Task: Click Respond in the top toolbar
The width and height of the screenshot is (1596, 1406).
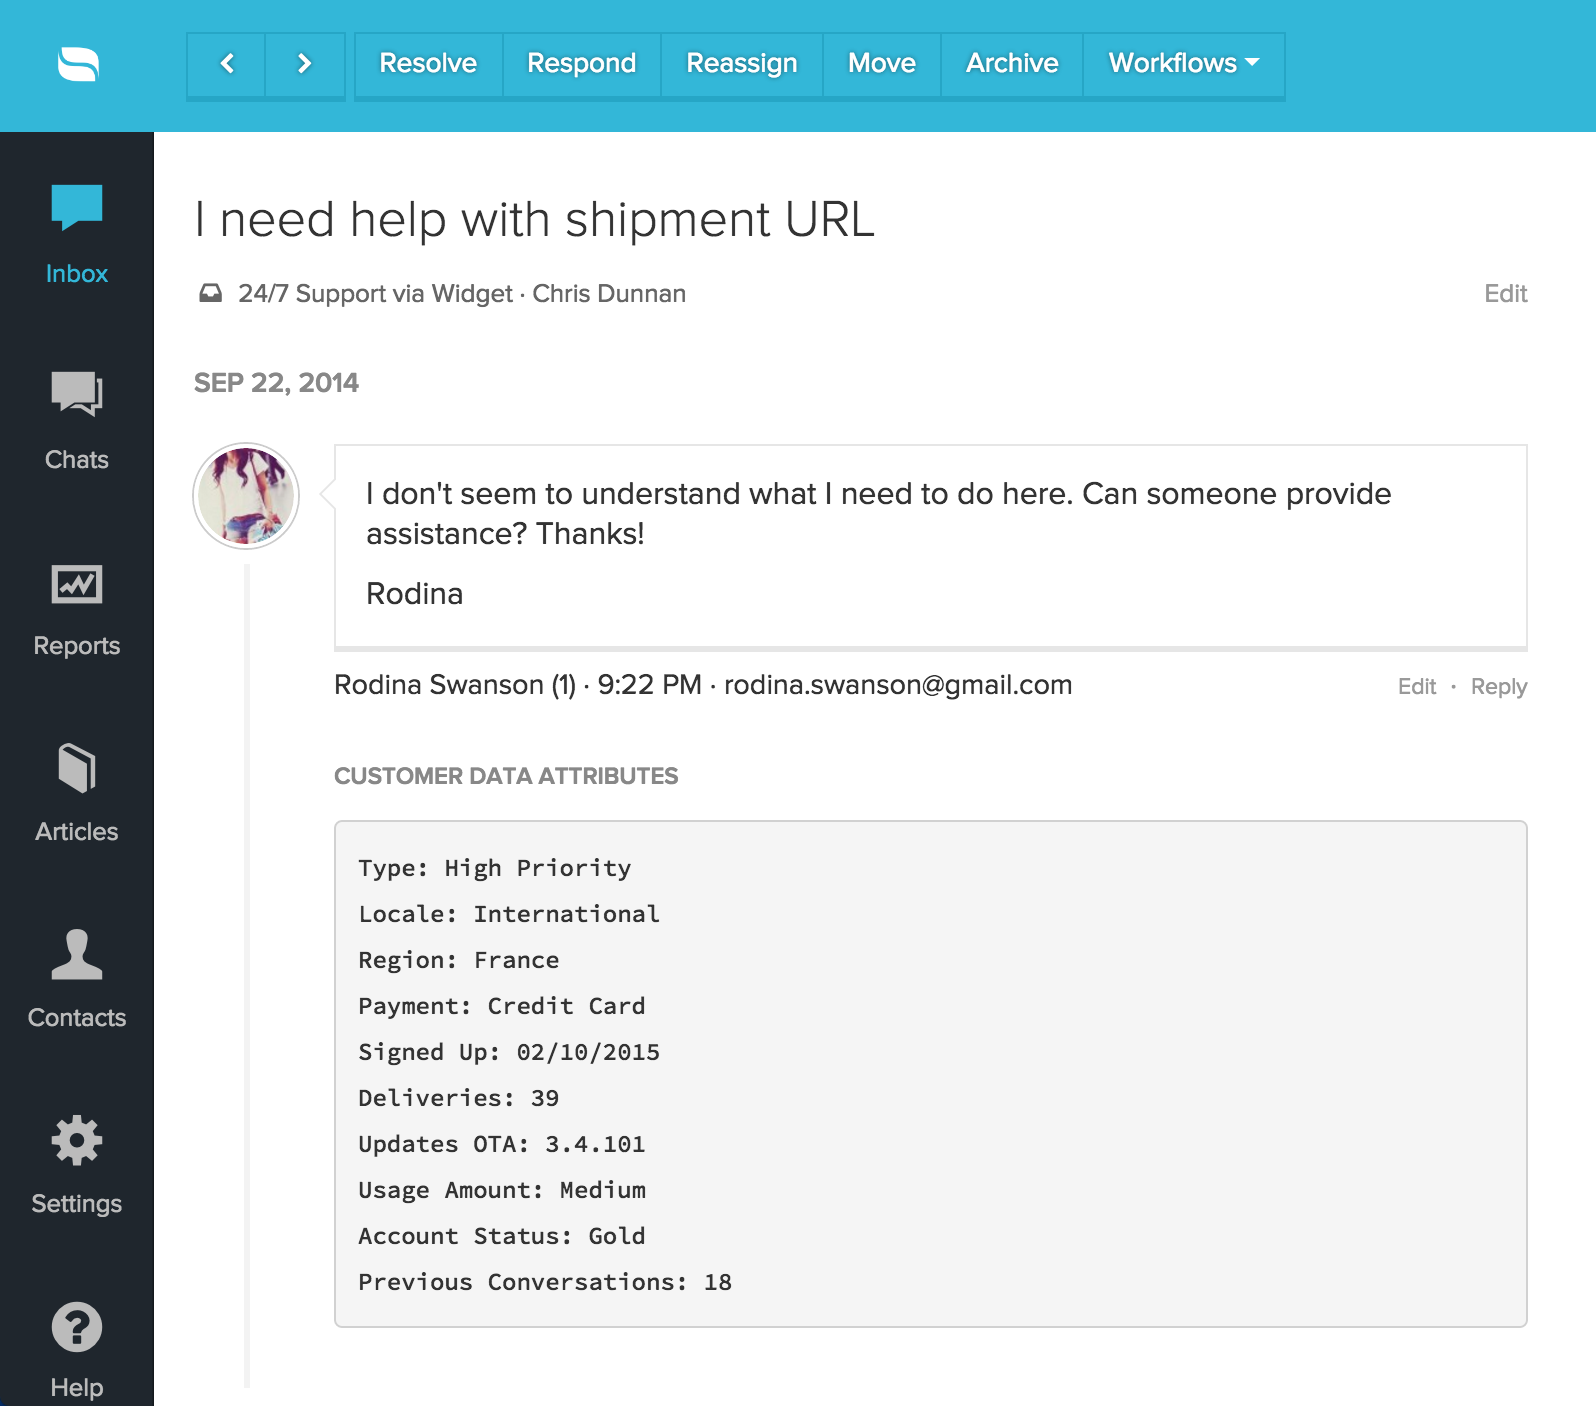Action: click(581, 64)
